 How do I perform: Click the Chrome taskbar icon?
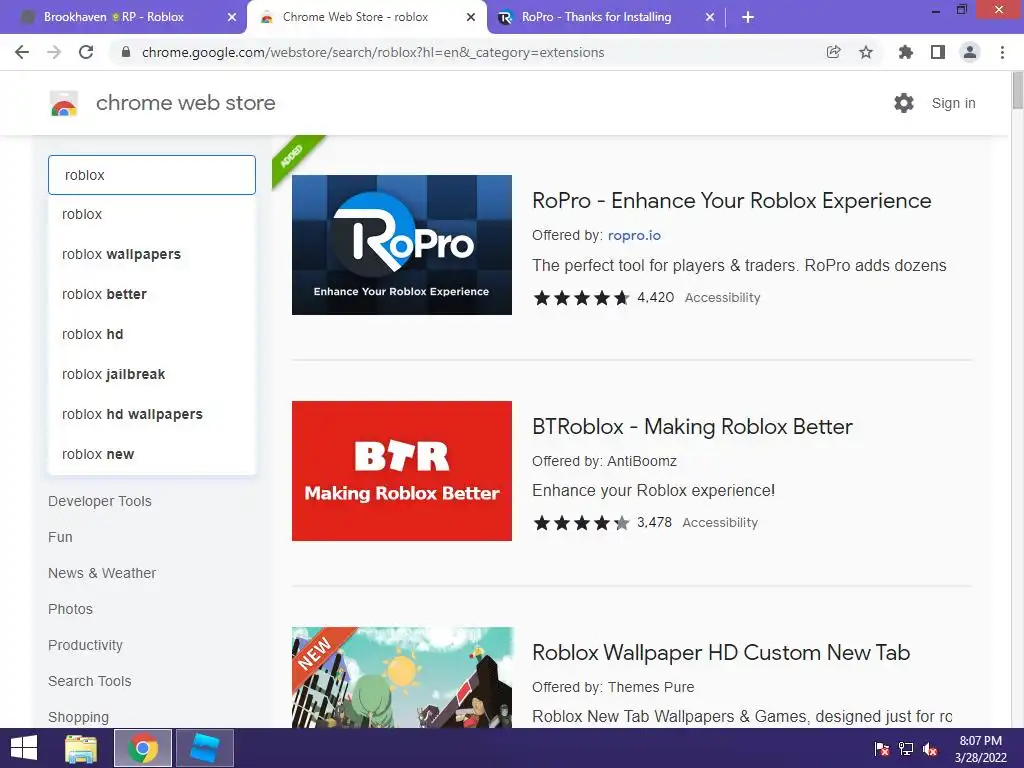(x=142, y=748)
